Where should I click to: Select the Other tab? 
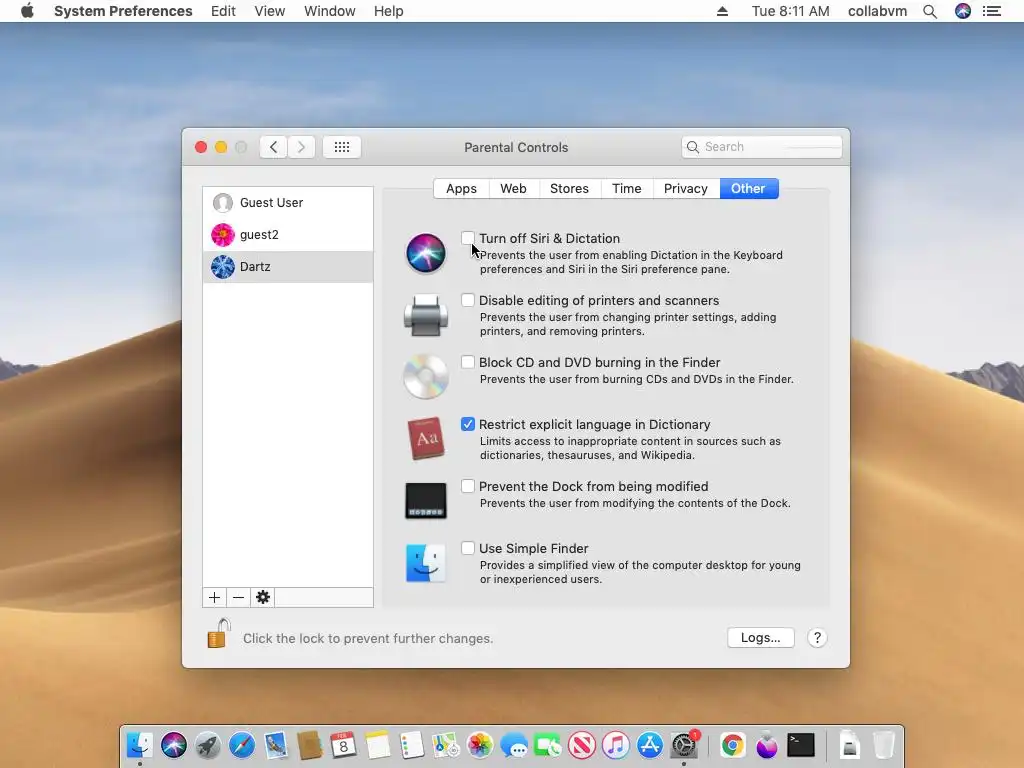(748, 189)
